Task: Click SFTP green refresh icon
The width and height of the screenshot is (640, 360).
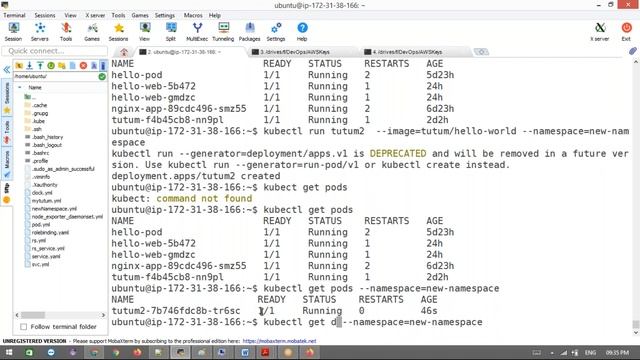Action: [51, 65]
